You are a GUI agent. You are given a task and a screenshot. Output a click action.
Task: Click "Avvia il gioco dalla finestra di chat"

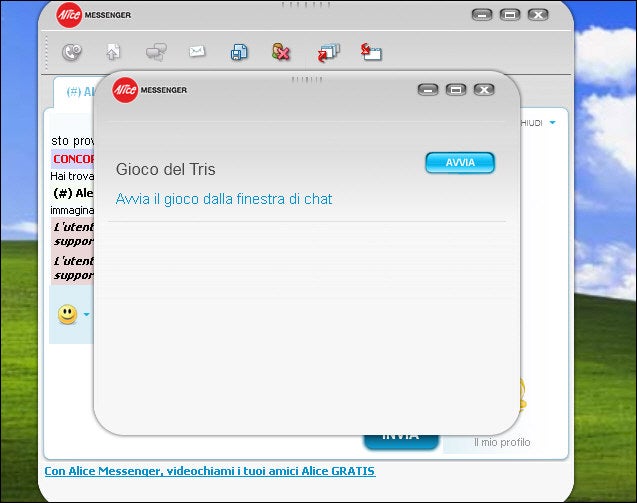pyautogui.click(x=224, y=199)
